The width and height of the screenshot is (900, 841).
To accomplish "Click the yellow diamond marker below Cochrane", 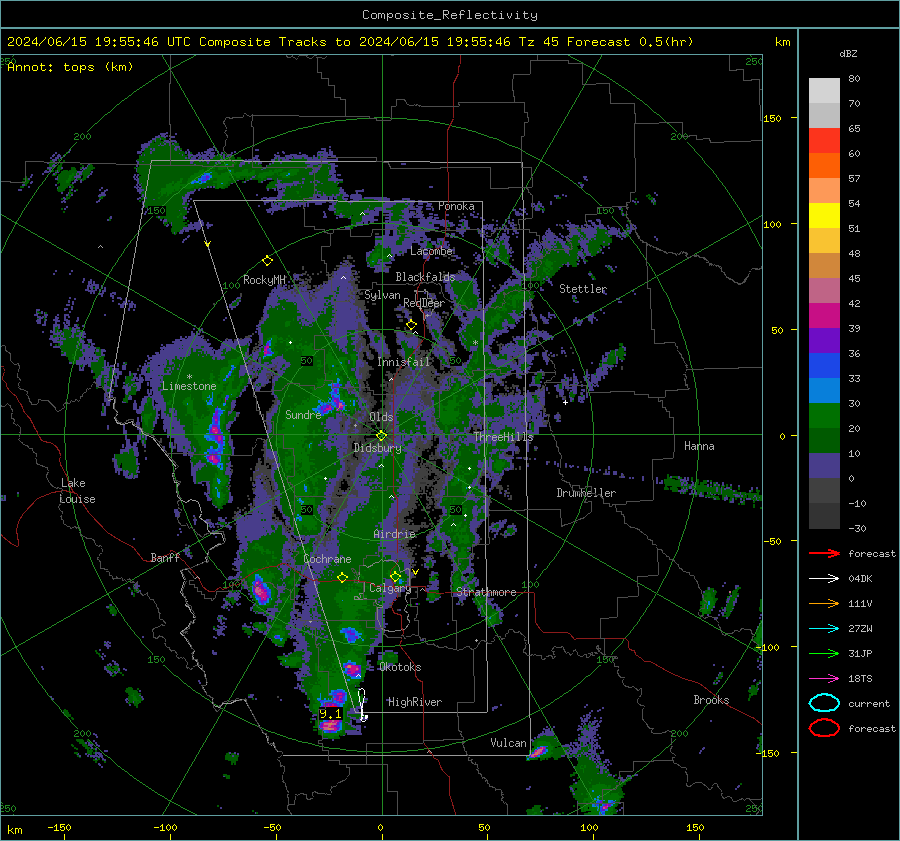I will [x=342, y=577].
